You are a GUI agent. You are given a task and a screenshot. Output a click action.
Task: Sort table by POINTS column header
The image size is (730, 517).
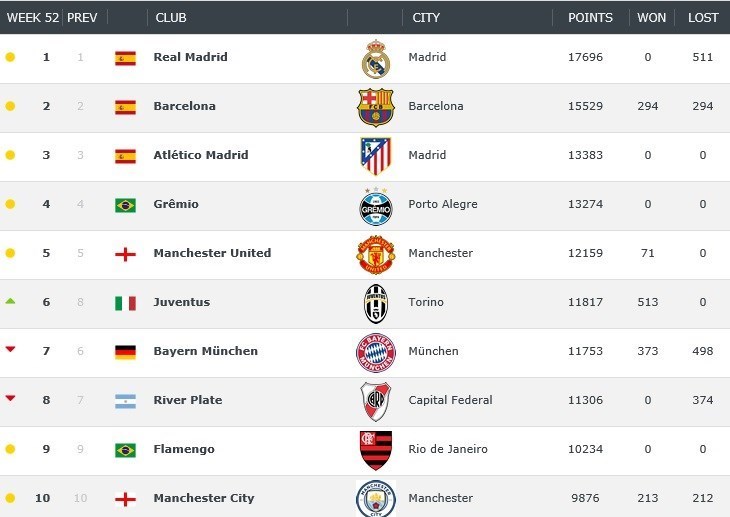[590, 18]
